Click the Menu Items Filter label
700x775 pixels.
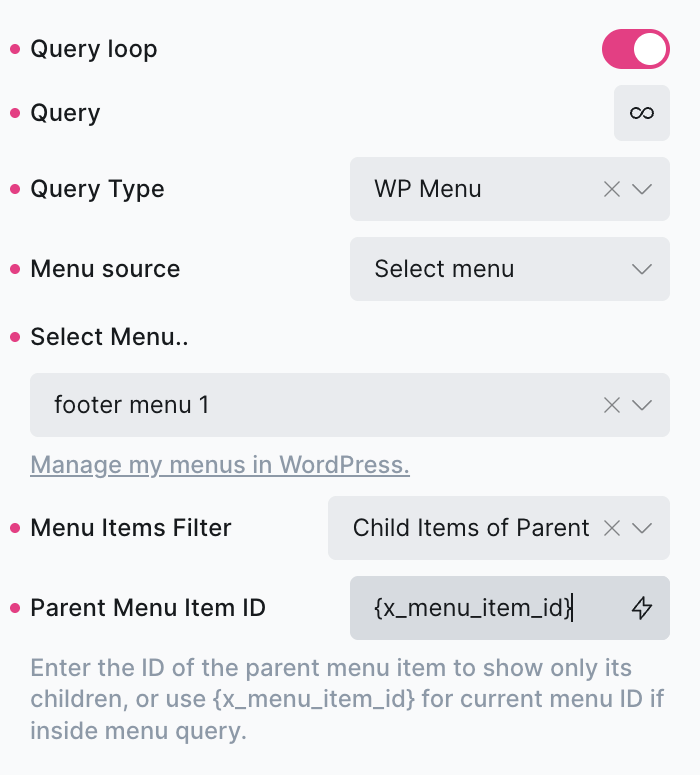[x=131, y=528]
